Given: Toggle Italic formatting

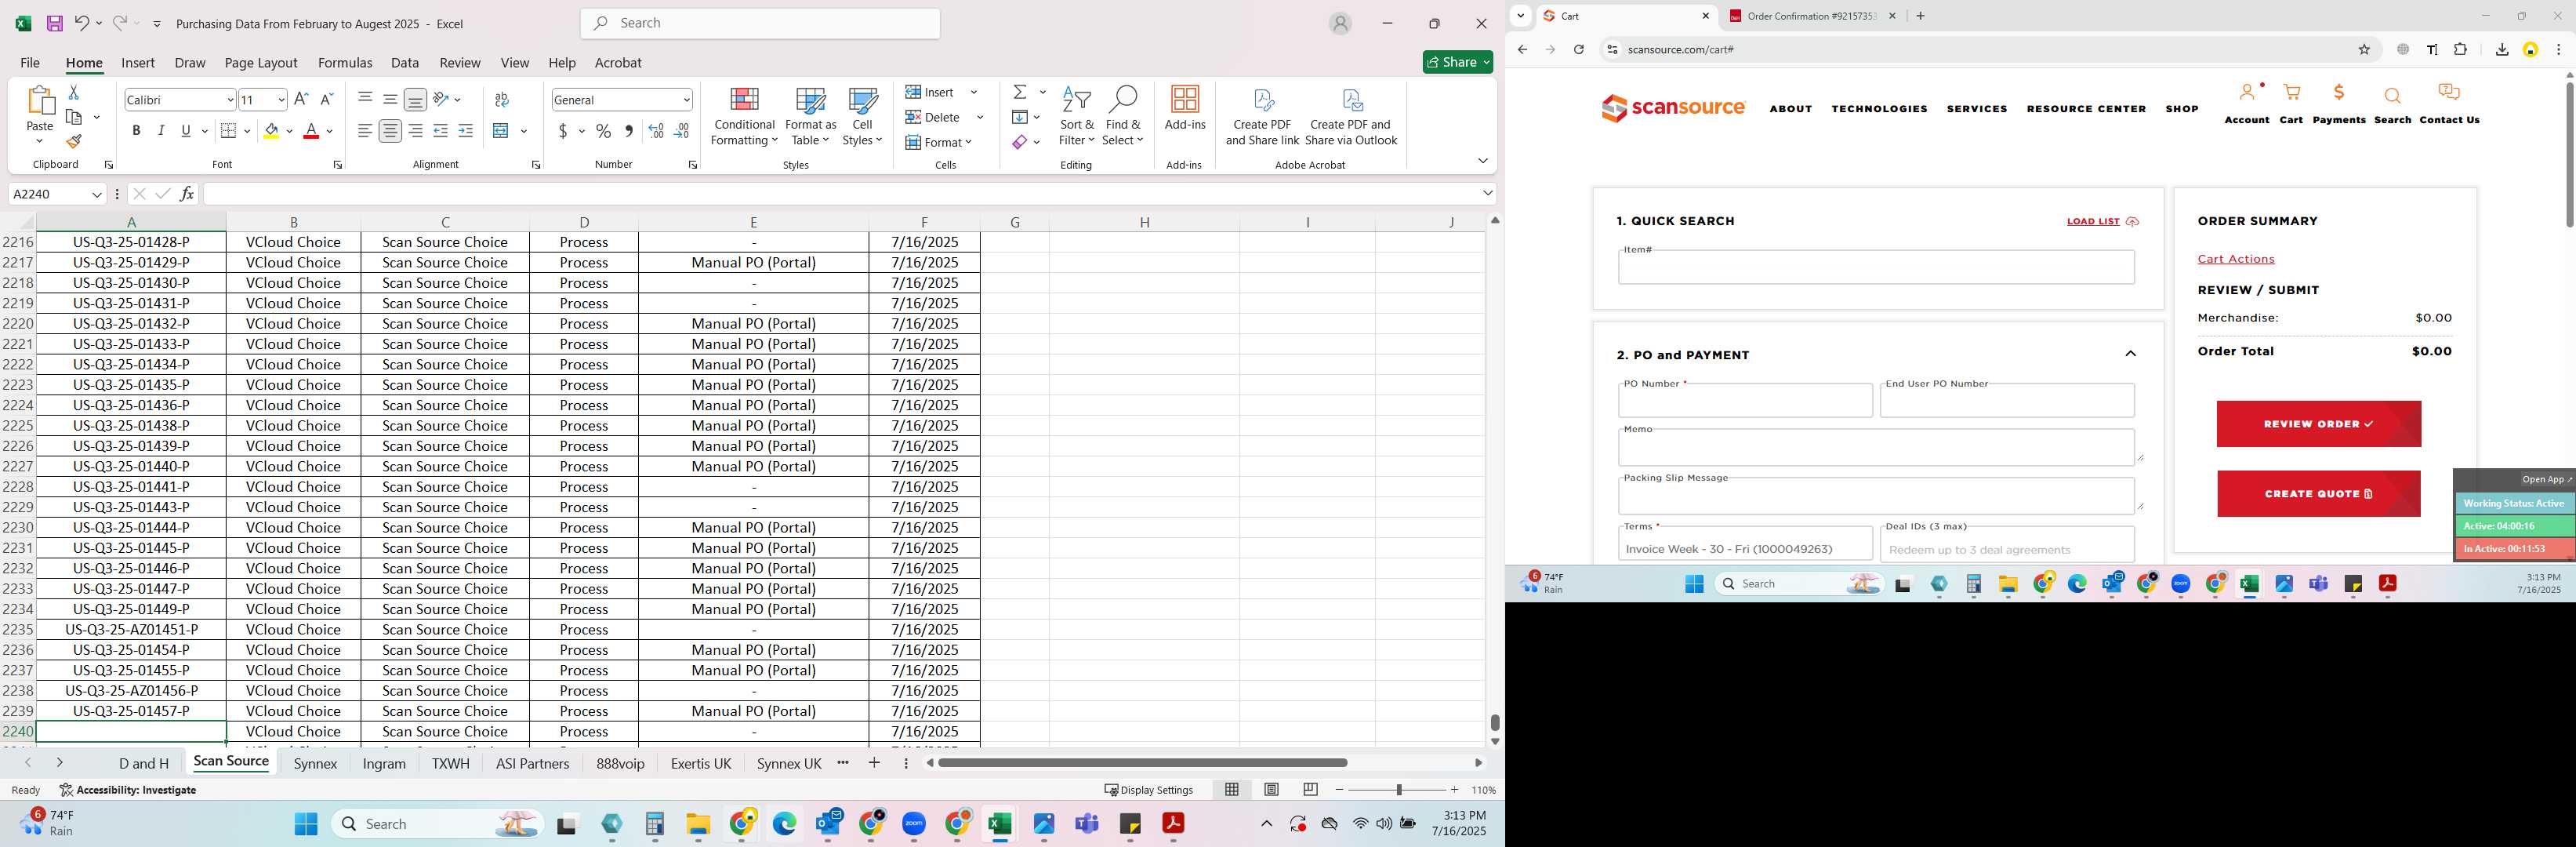Looking at the screenshot, I should pyautogui.click(x=161, y=131).
